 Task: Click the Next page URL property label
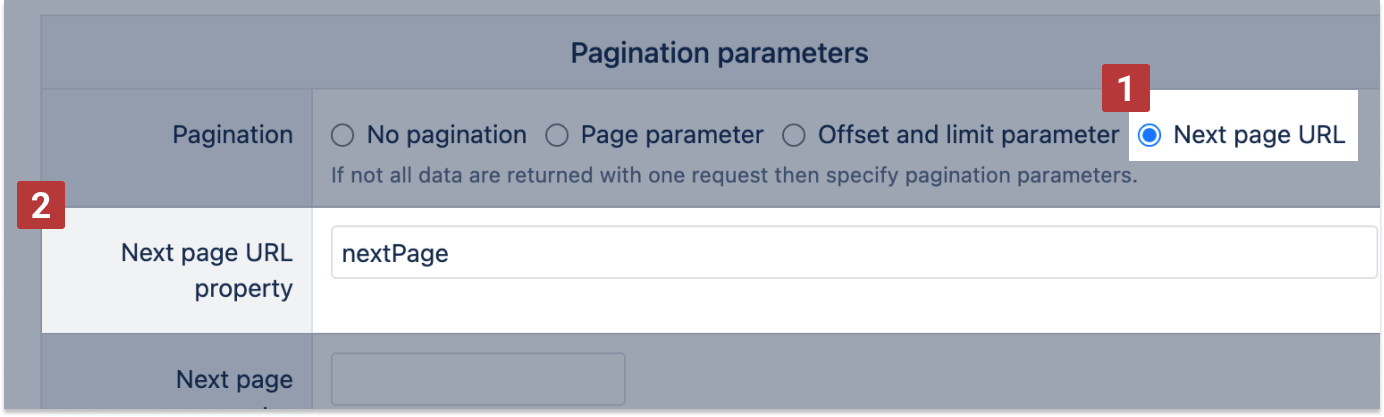pyautogui.click(x=206, y=270)
